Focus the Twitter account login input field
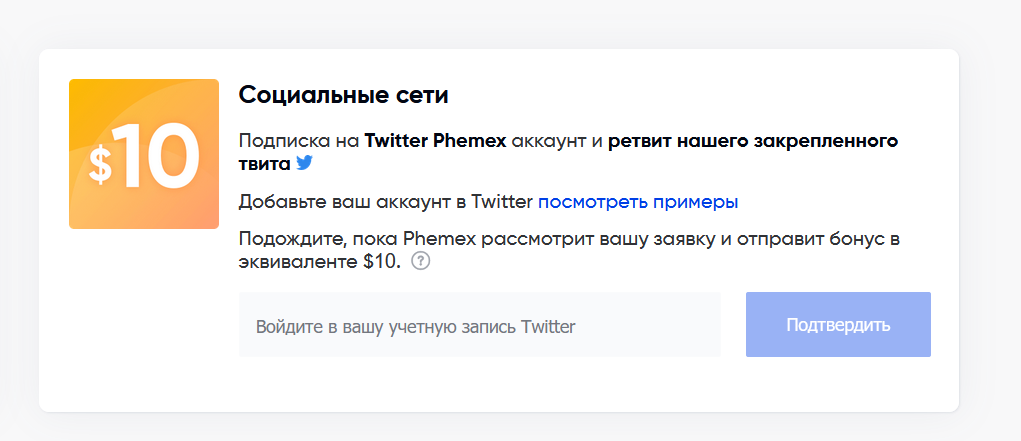This screenshot has height=441, width=1021. pos(479,325)
